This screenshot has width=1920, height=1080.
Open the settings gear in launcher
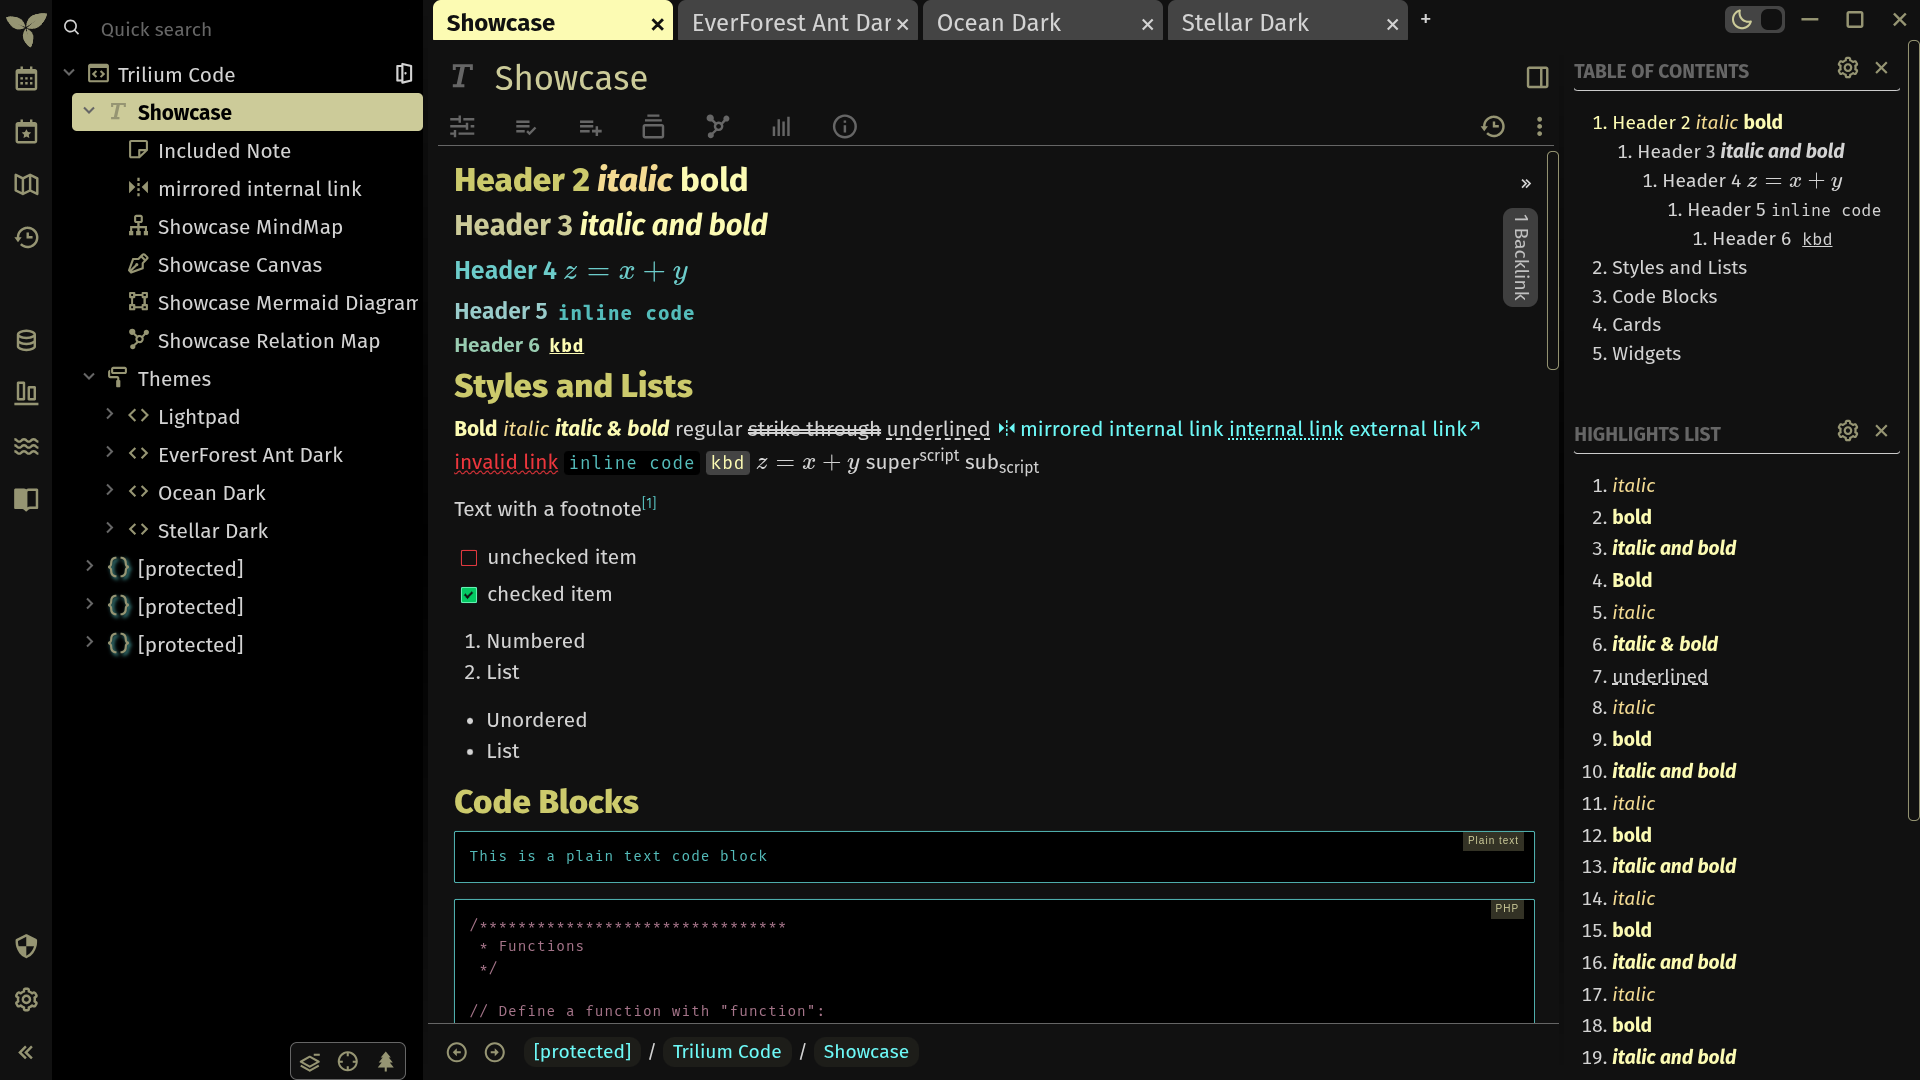pyautogui.click(x=26, y=999)
